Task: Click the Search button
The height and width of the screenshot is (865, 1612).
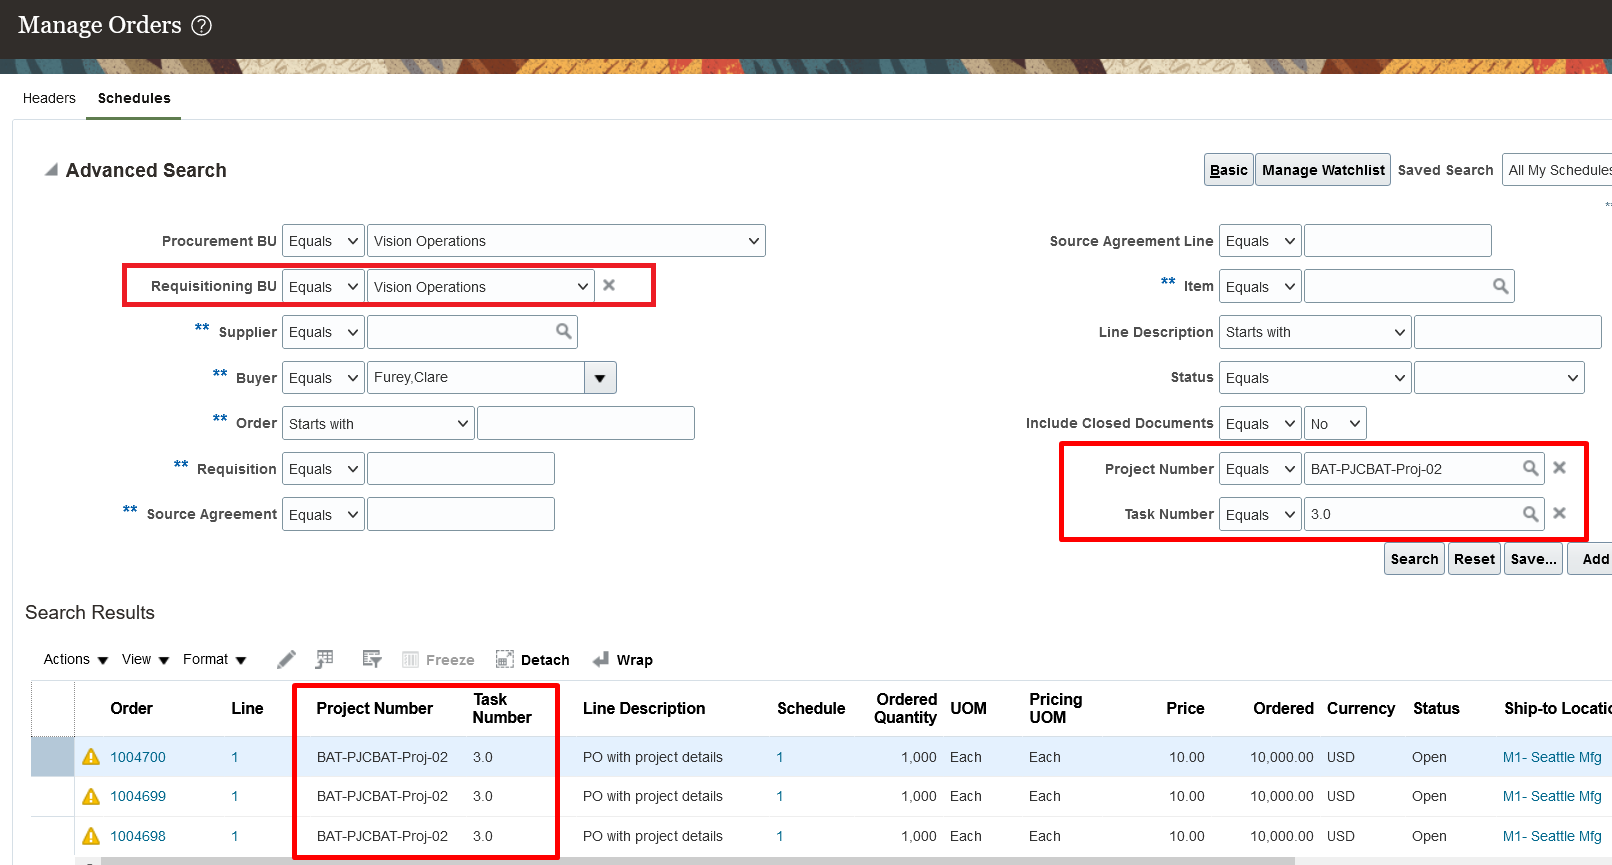Action: point(1414,559)
